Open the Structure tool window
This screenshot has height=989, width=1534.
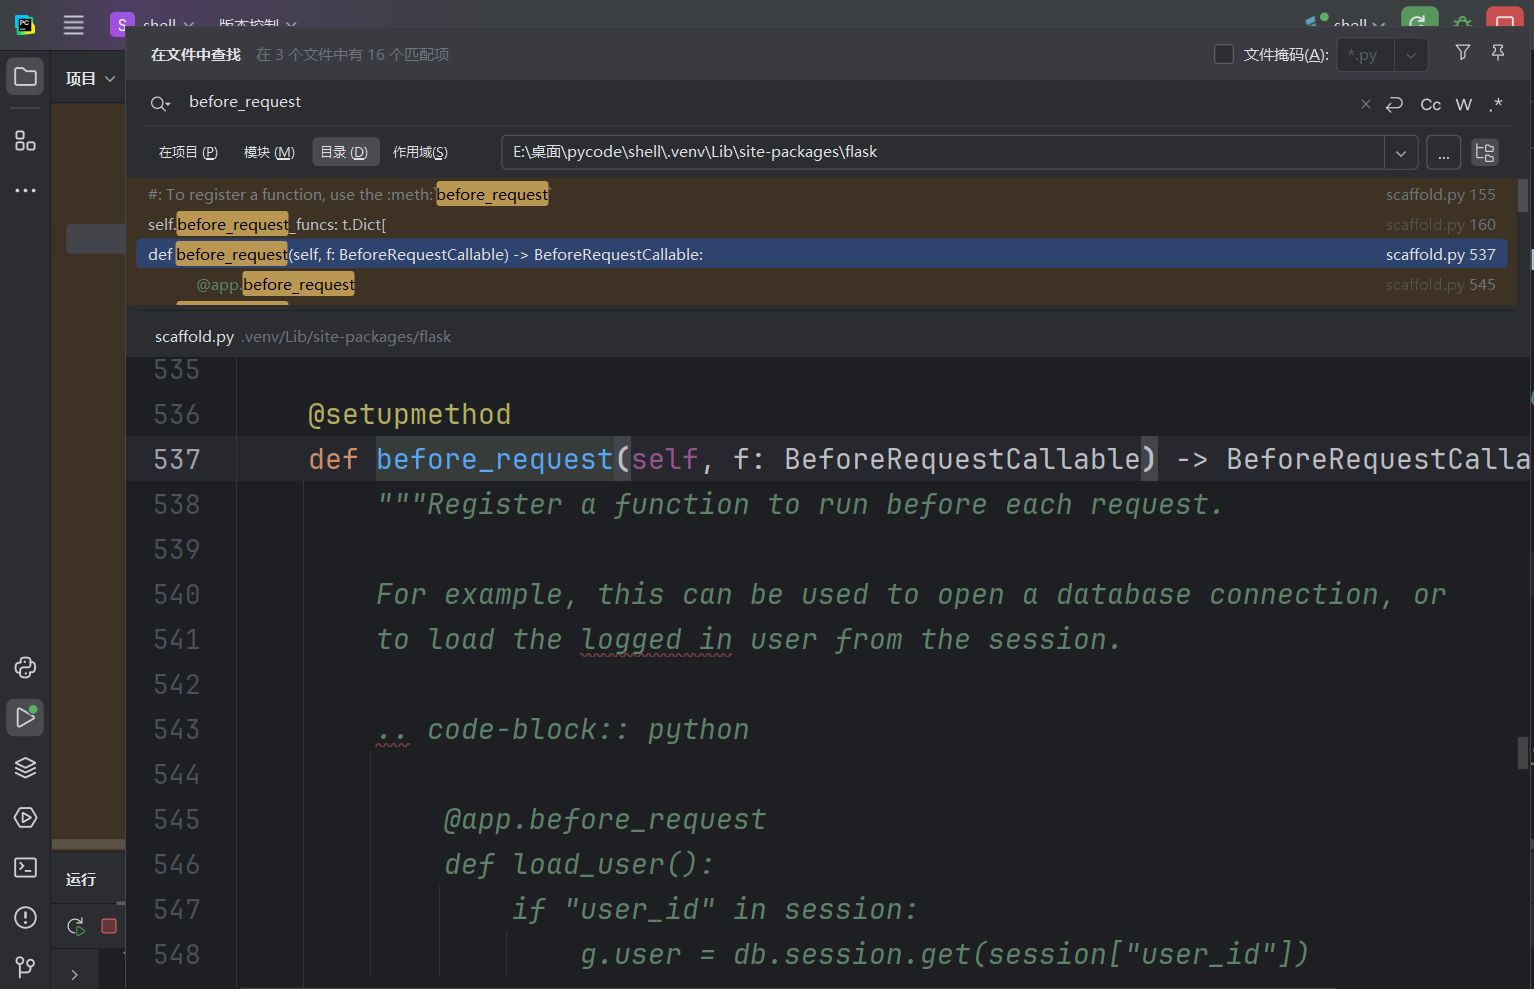tap(25, 141)
